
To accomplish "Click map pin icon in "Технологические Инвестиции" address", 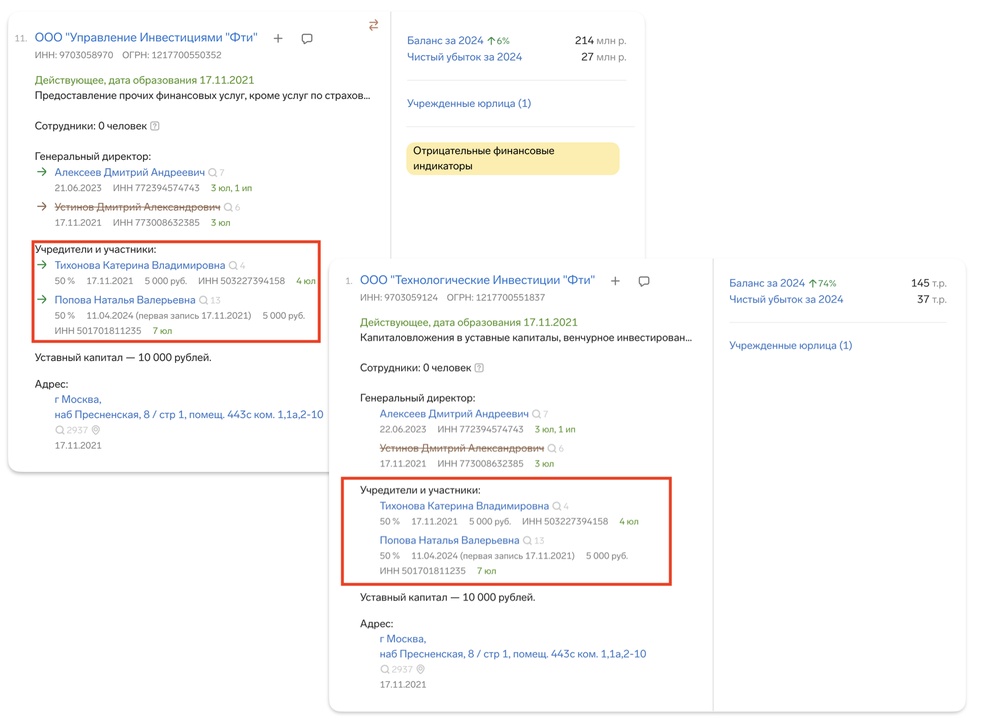I will point(421,669).
